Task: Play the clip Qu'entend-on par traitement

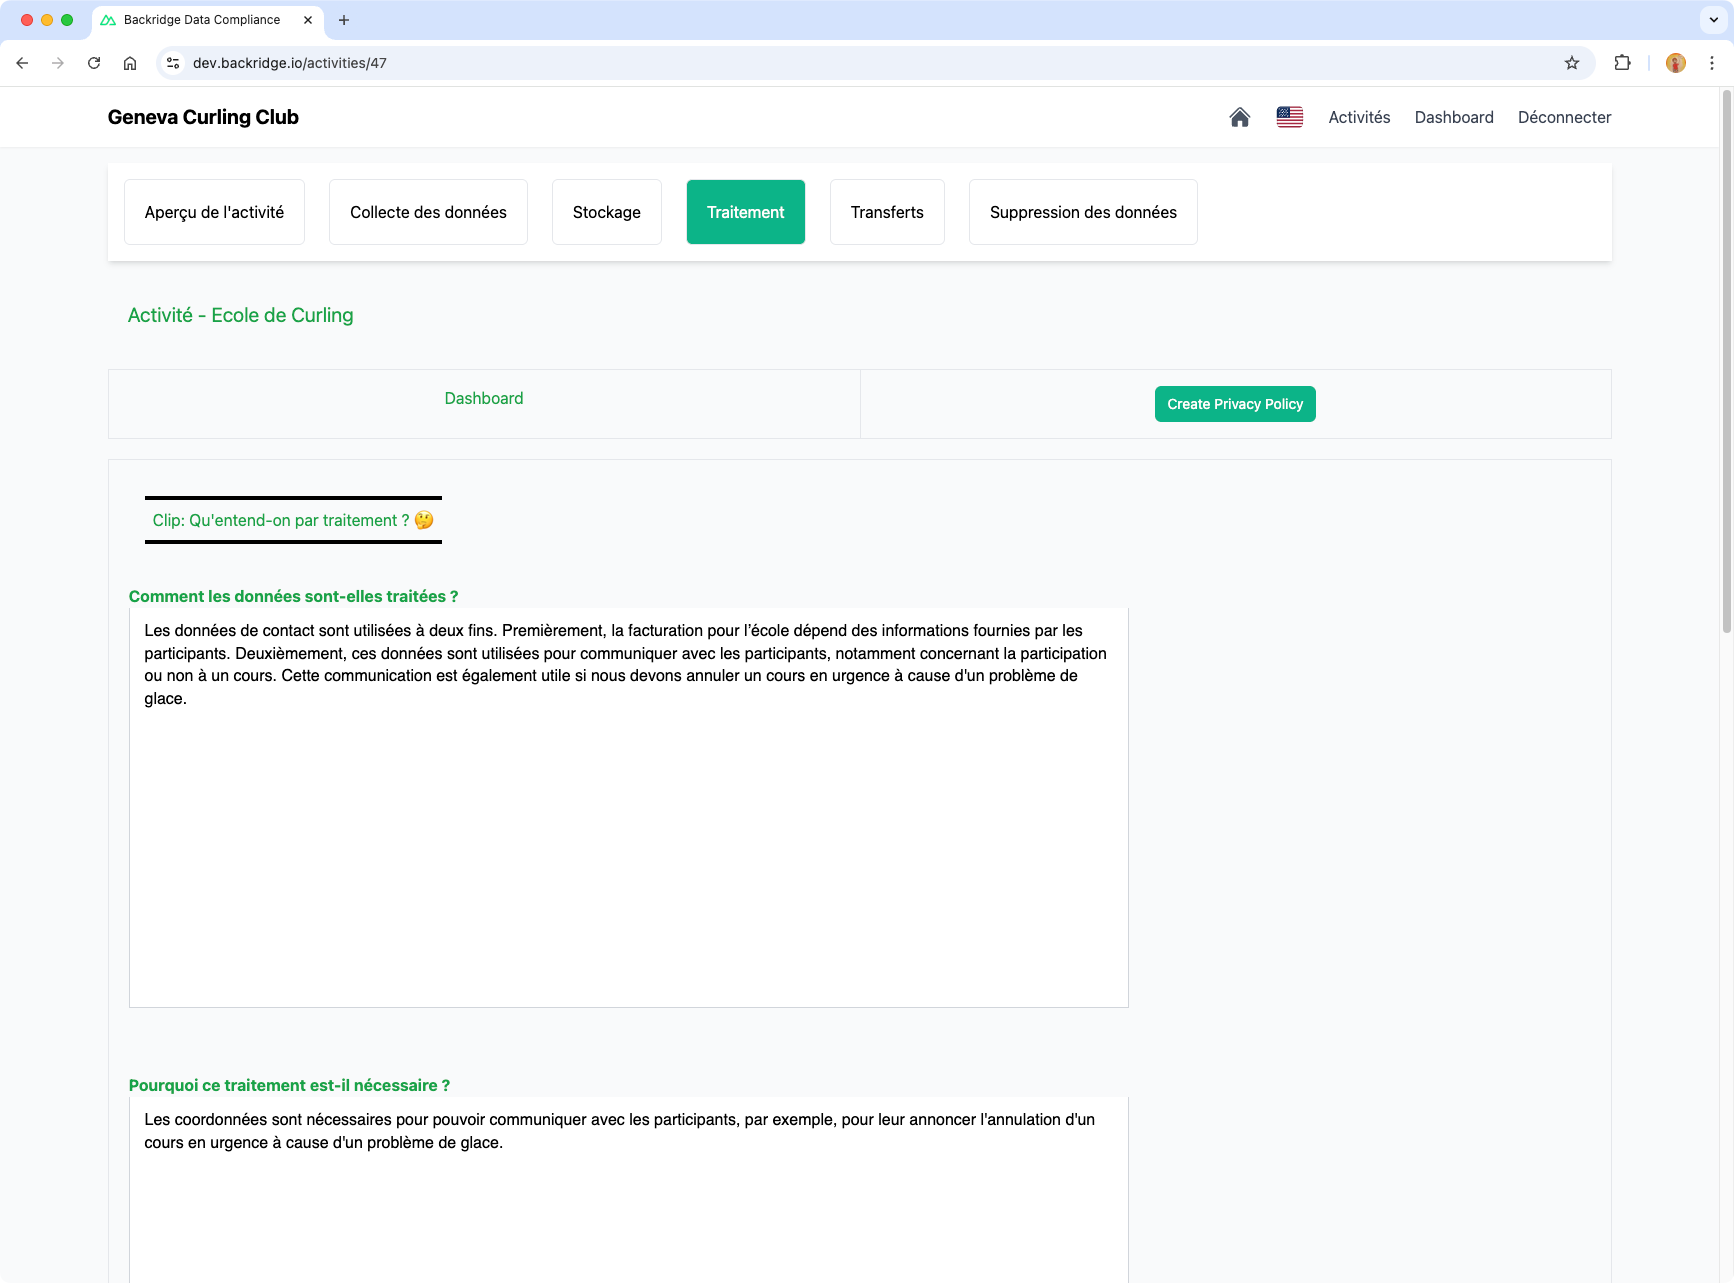Action: click(293, 520)
